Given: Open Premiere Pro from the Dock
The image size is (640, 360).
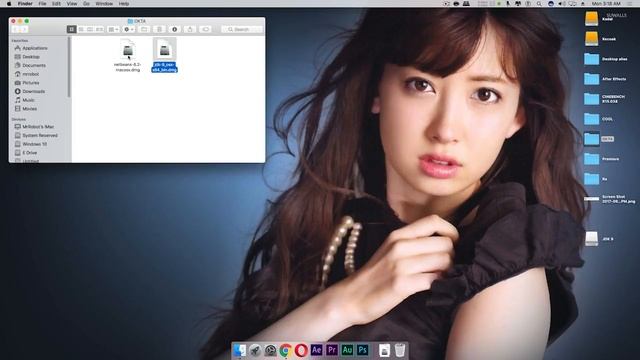Looking at the screenshot, I should (332, 350).
